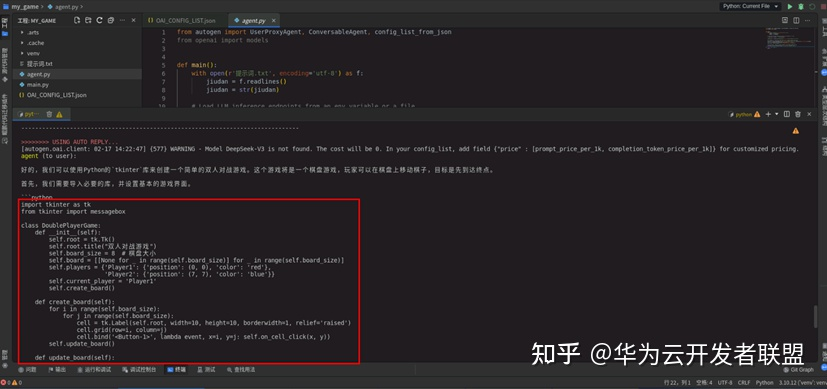Open the new terminal profile dropdown arrow

(776, 114)
